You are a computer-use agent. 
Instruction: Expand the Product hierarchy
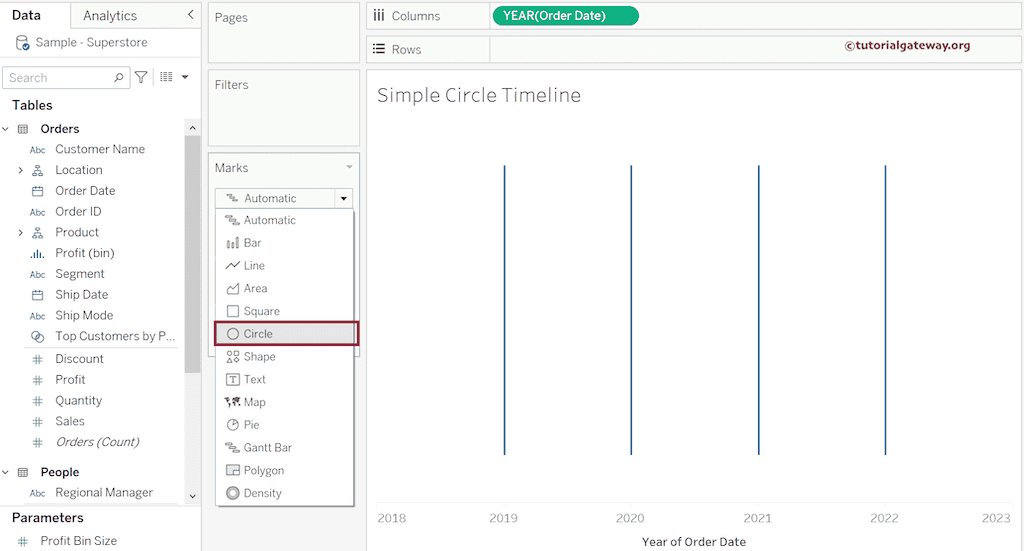(20, 232)
